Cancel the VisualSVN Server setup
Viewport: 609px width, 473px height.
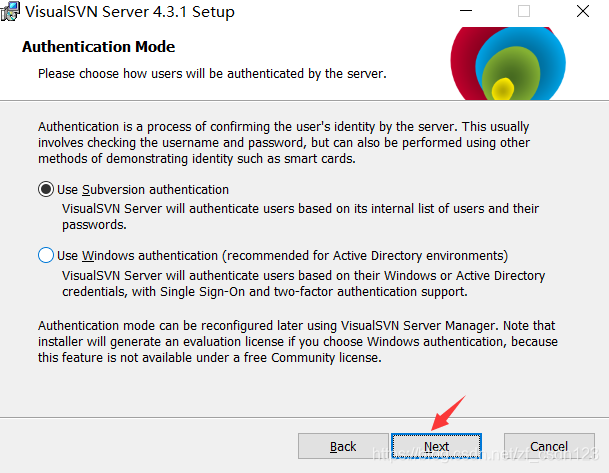pyautogui.click(x=549, y=446)
